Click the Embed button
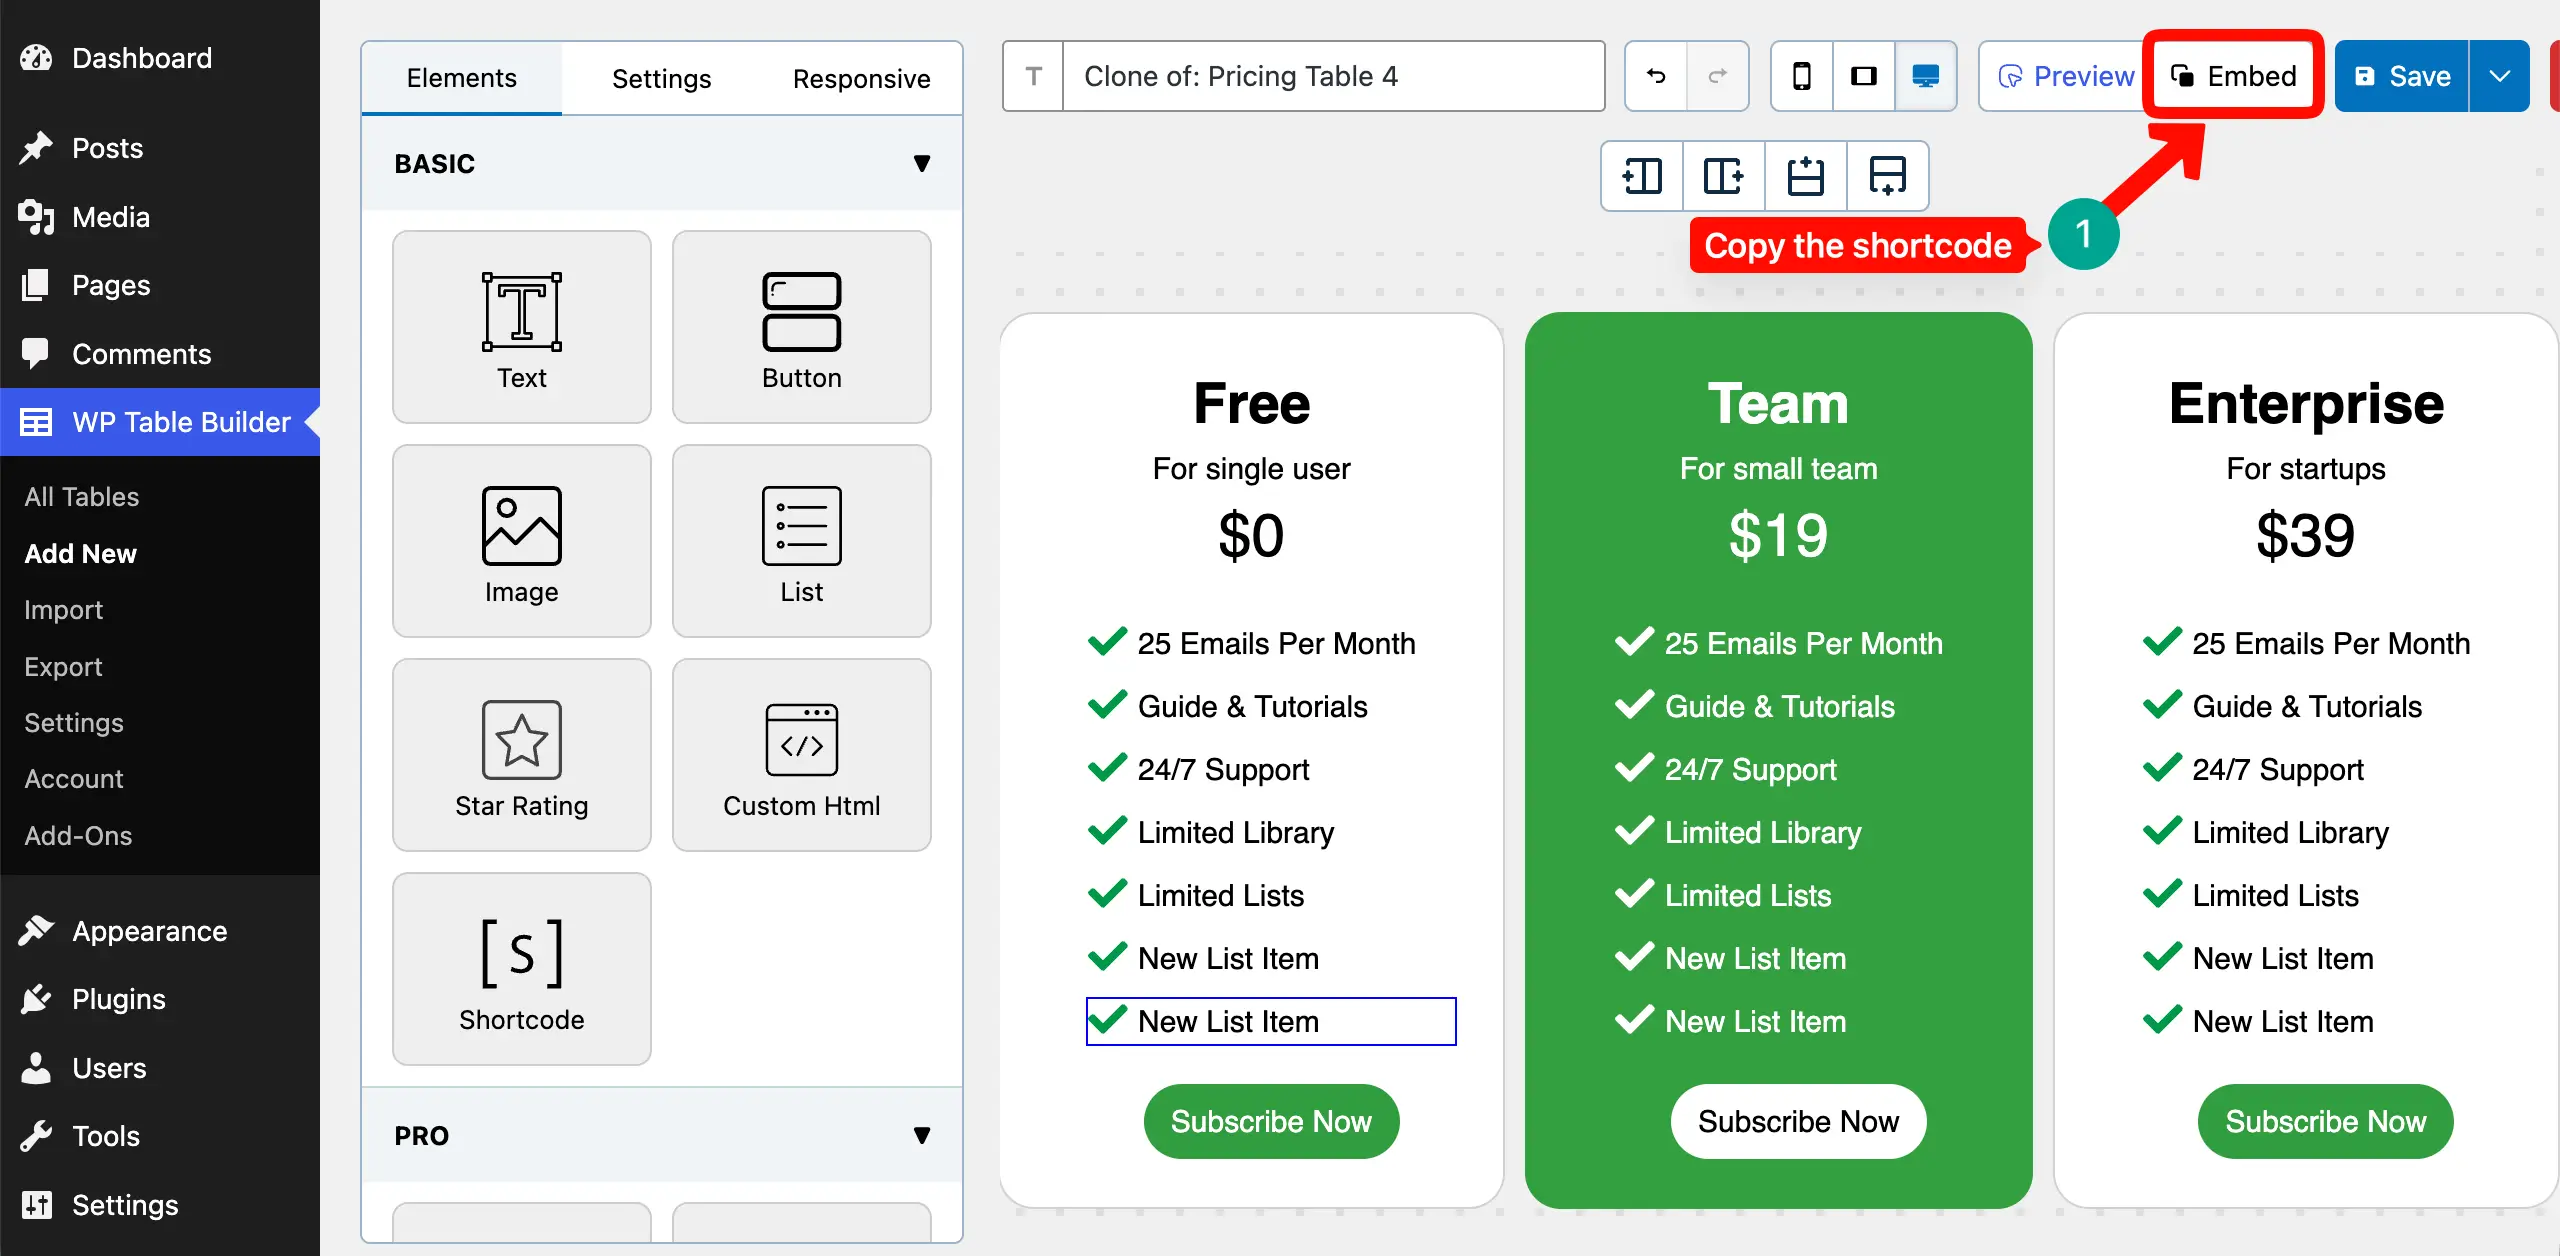2560x1256 pixels. 2232,76
